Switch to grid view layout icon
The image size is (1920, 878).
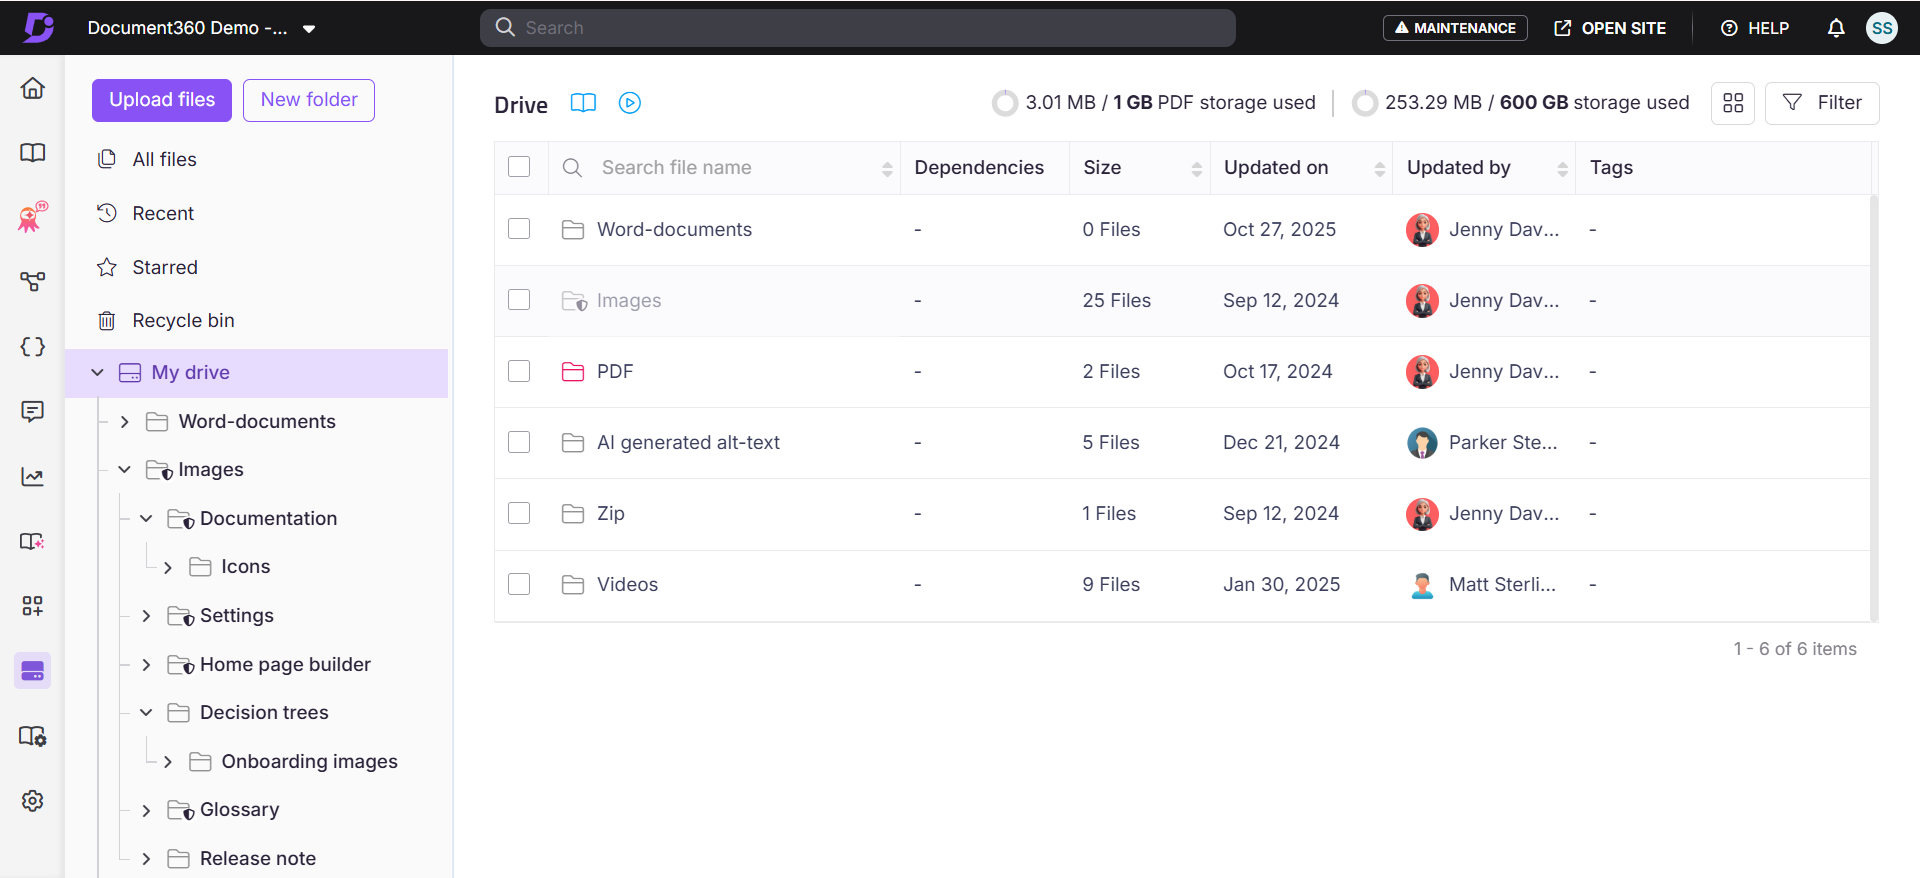(1733, 103)
